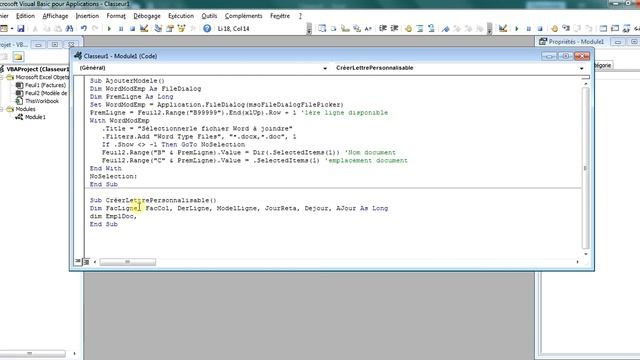Click the View Microsoft Excel icon
The image size is (640, 360).
(4, 29)
